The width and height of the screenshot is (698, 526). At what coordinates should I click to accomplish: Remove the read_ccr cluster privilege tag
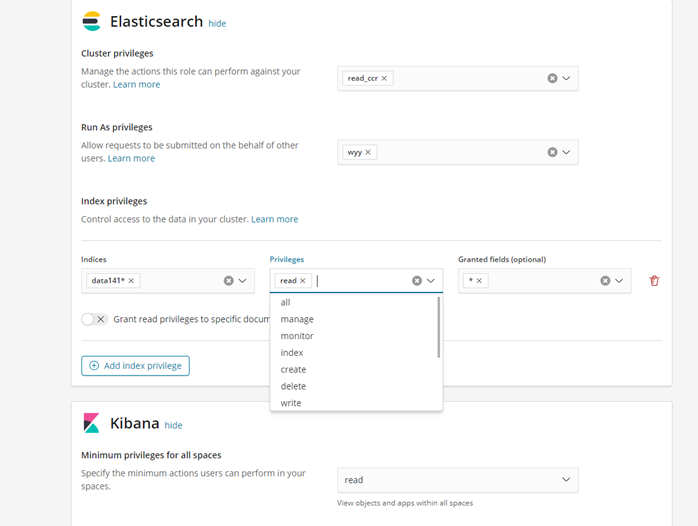(x=384, y=78)
